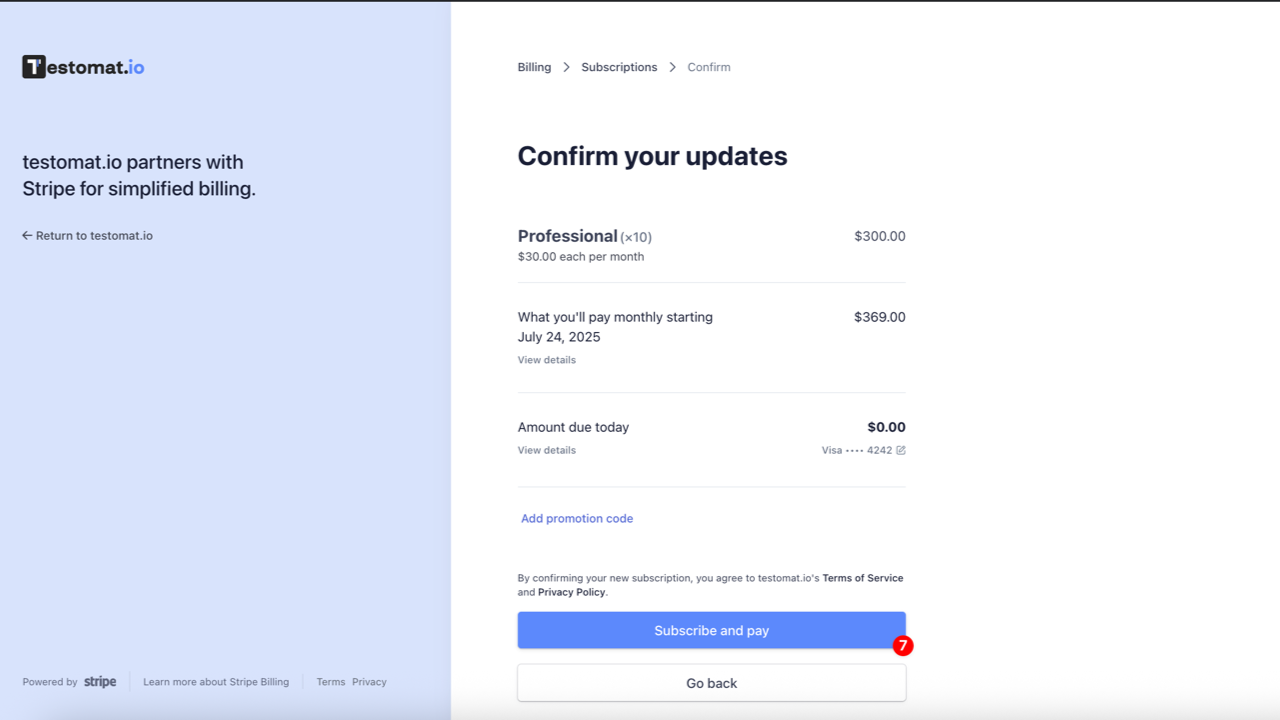The height and width of the screenshot is (720, 1280).
Task: Open the Subscriptions breadcrumb
Action: (x=619, y=67)
